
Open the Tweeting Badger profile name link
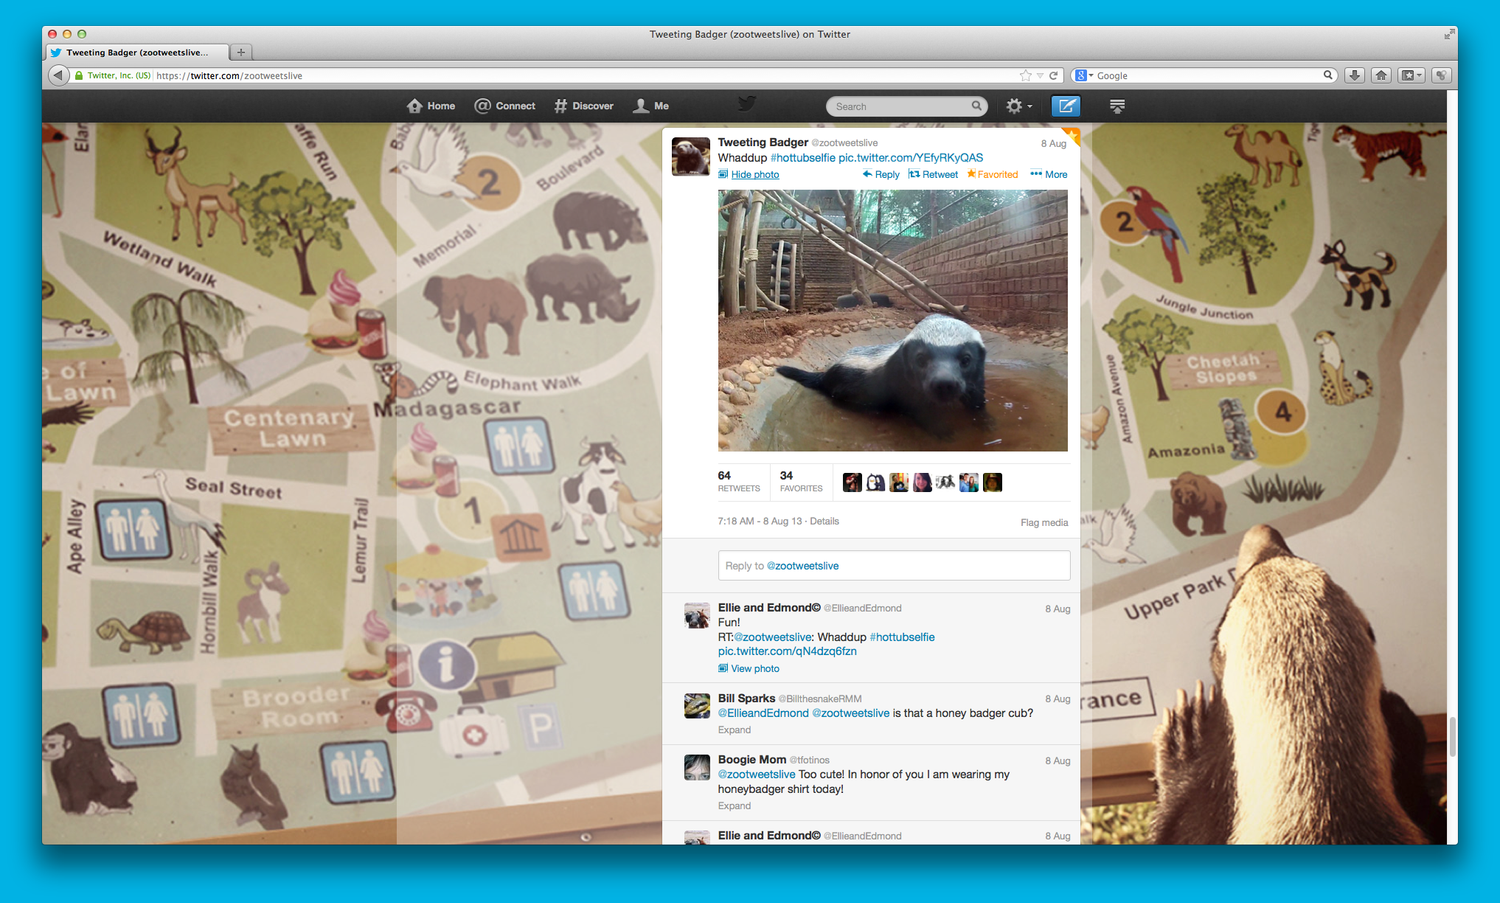click(x=763, y=142)
